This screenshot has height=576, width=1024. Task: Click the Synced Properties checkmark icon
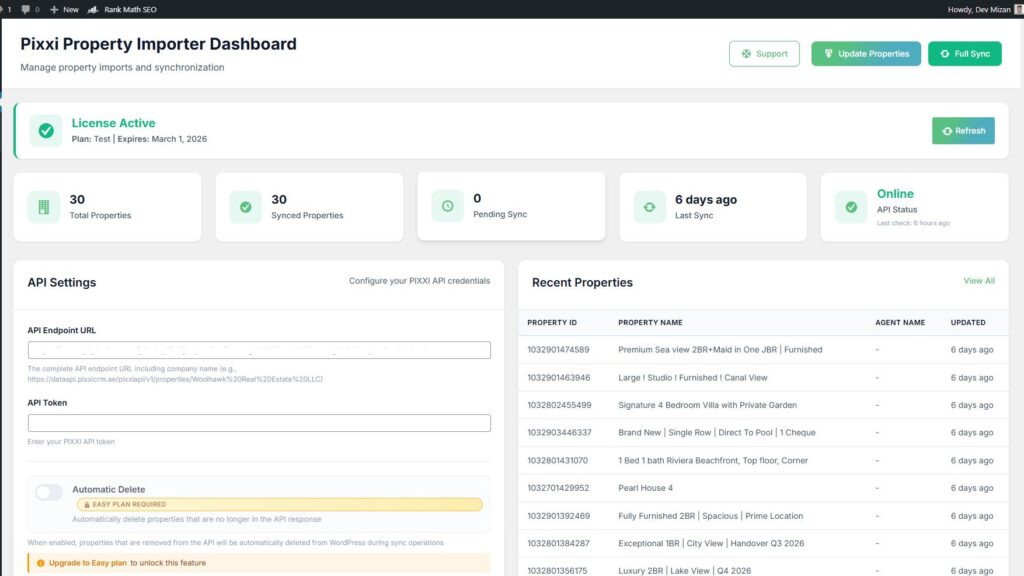tap(246, 207)
